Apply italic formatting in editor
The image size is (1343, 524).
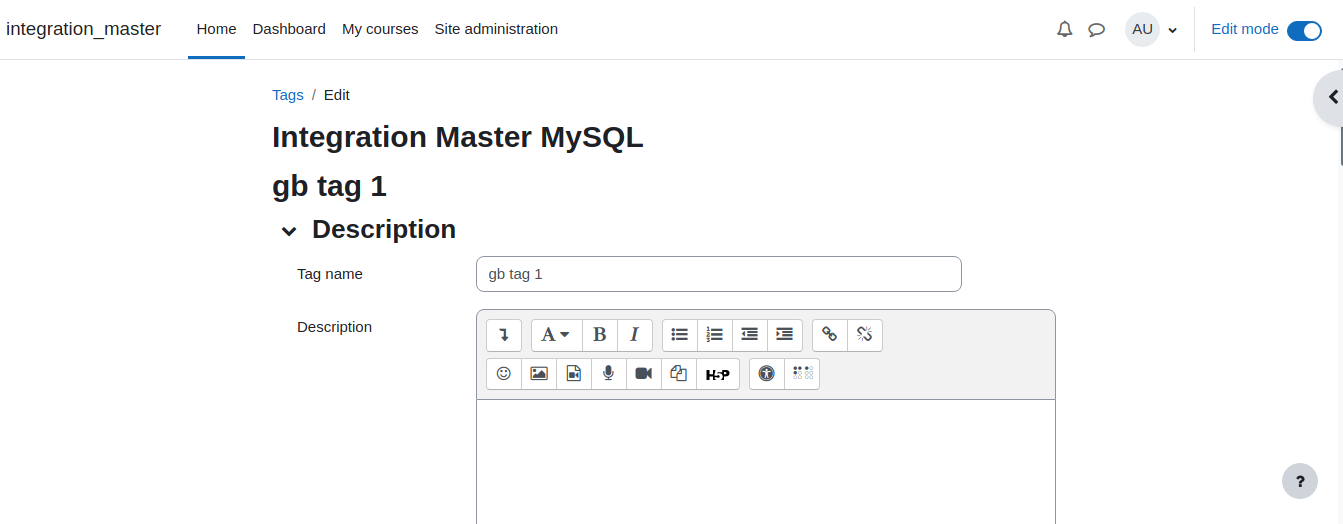pyautogui.click(x=635, y=335)
